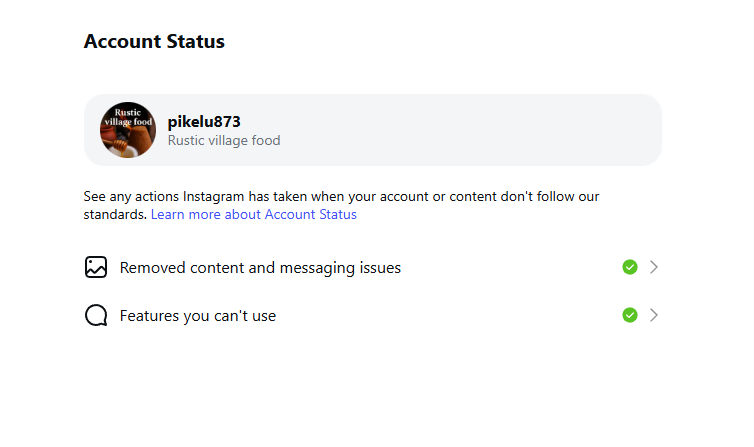
Task: Open Learn more about Account Status link
Action: pos(254,214)
